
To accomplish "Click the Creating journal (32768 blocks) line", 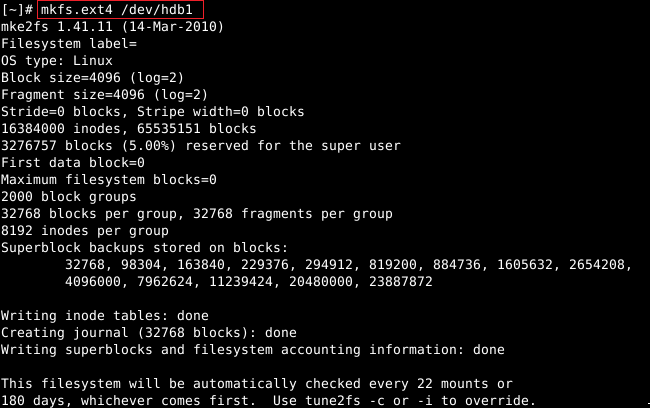I will pyautogui.click(x=149, y=333).
